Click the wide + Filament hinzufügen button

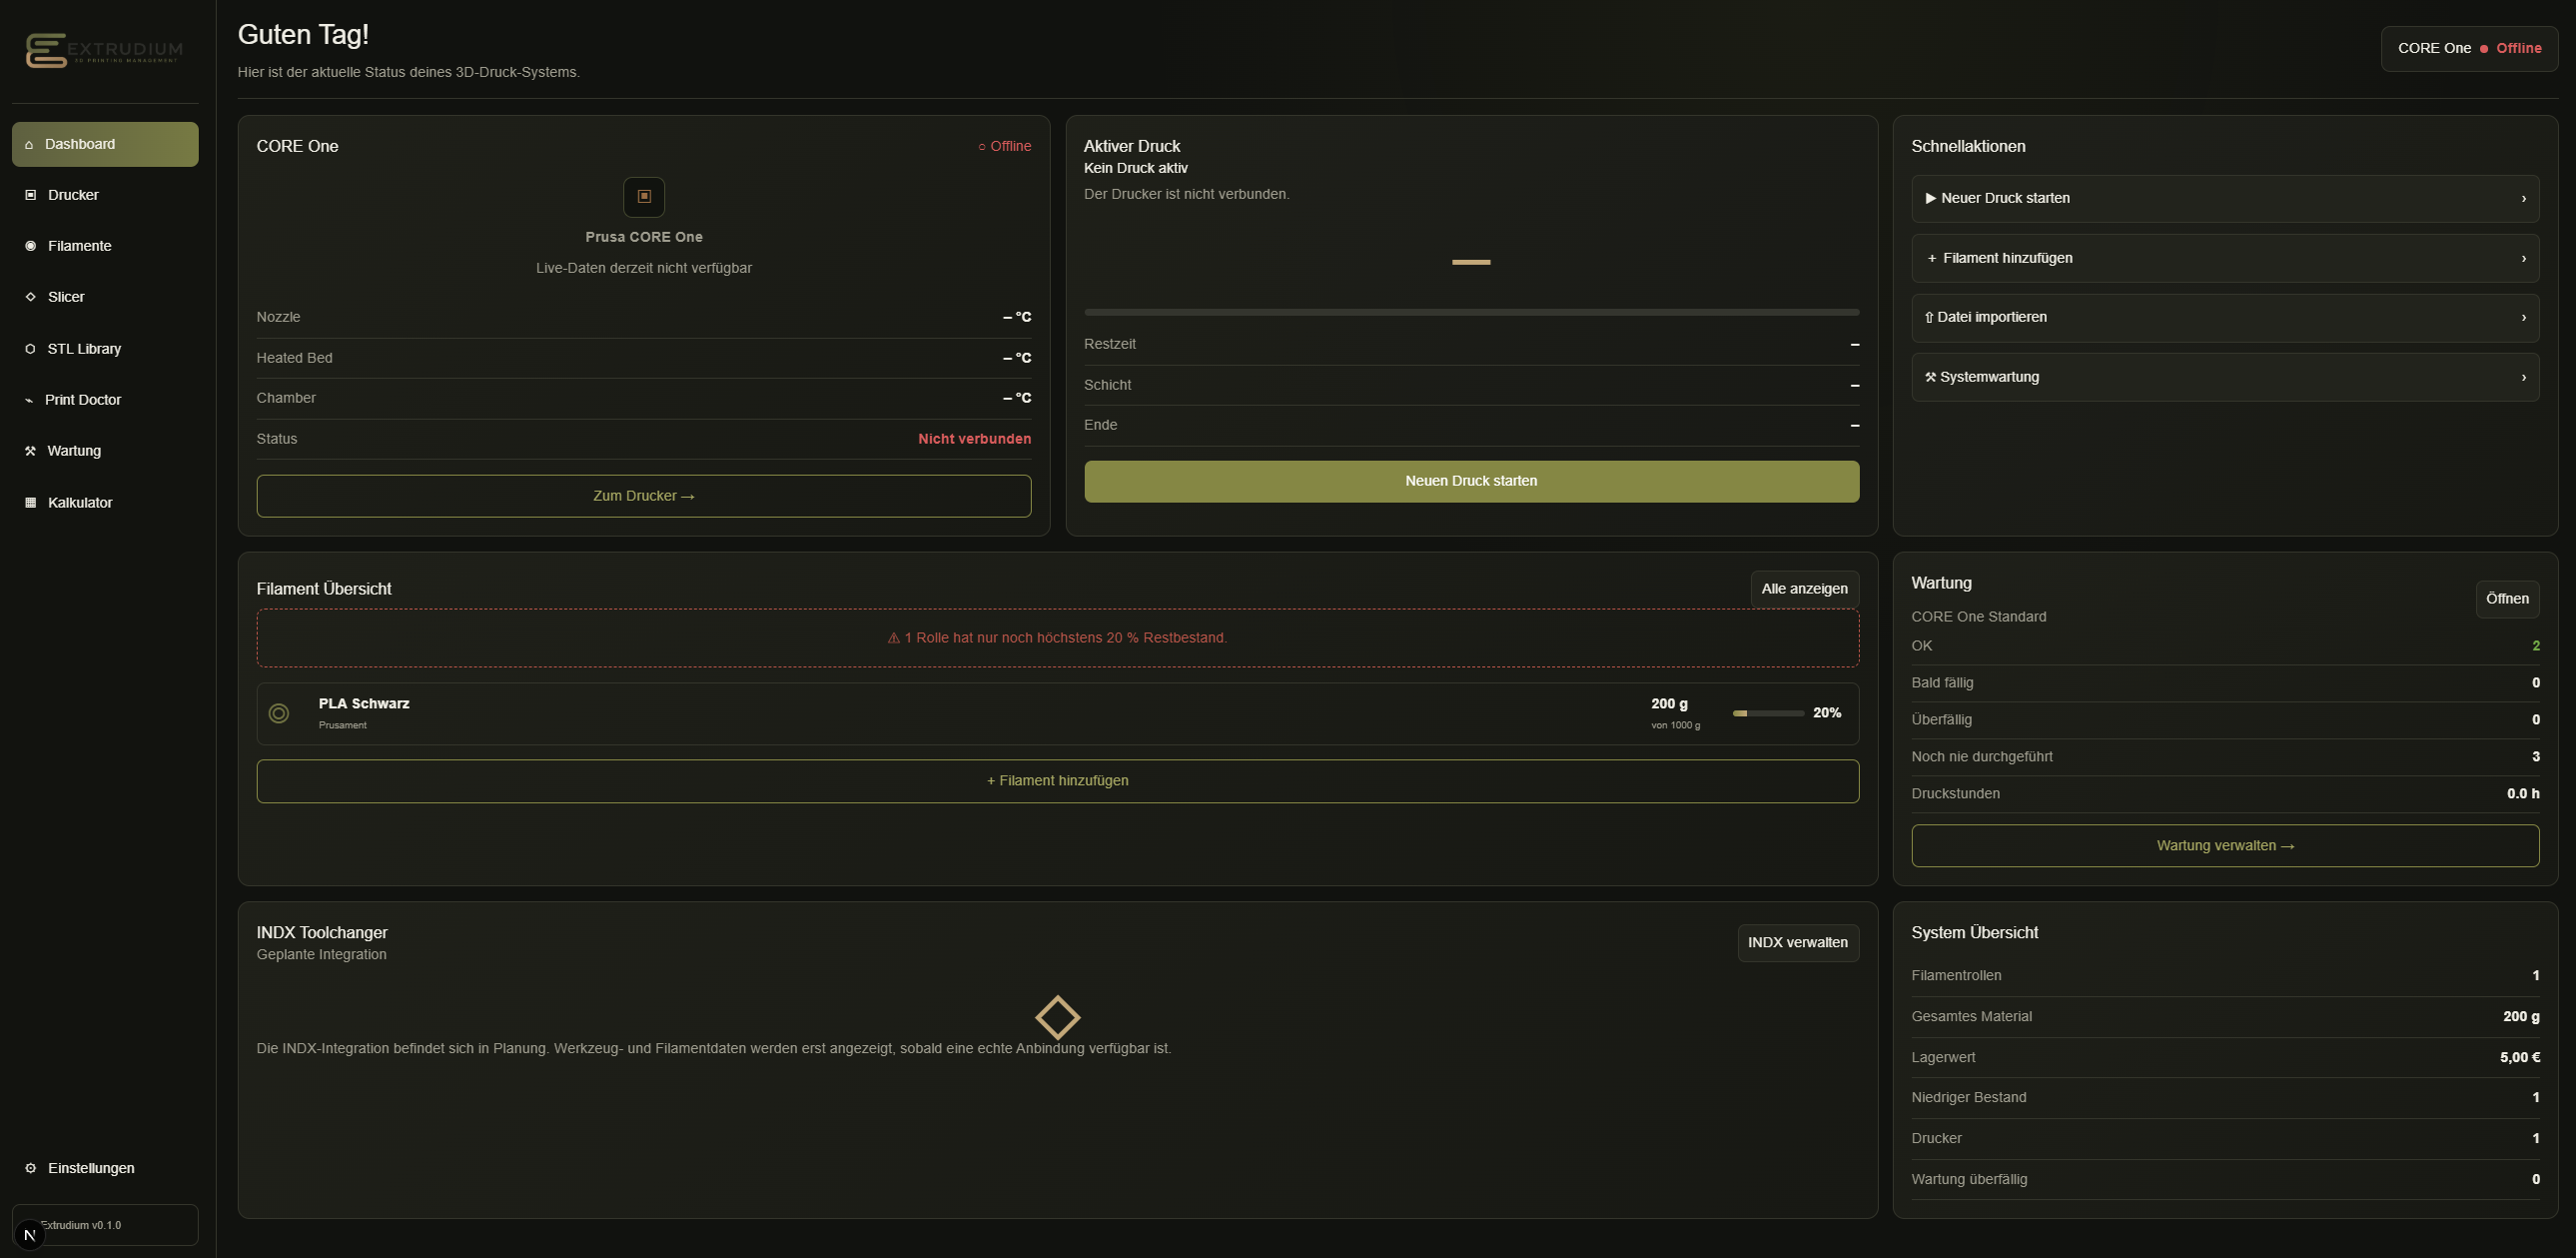tap(1058, 781)
